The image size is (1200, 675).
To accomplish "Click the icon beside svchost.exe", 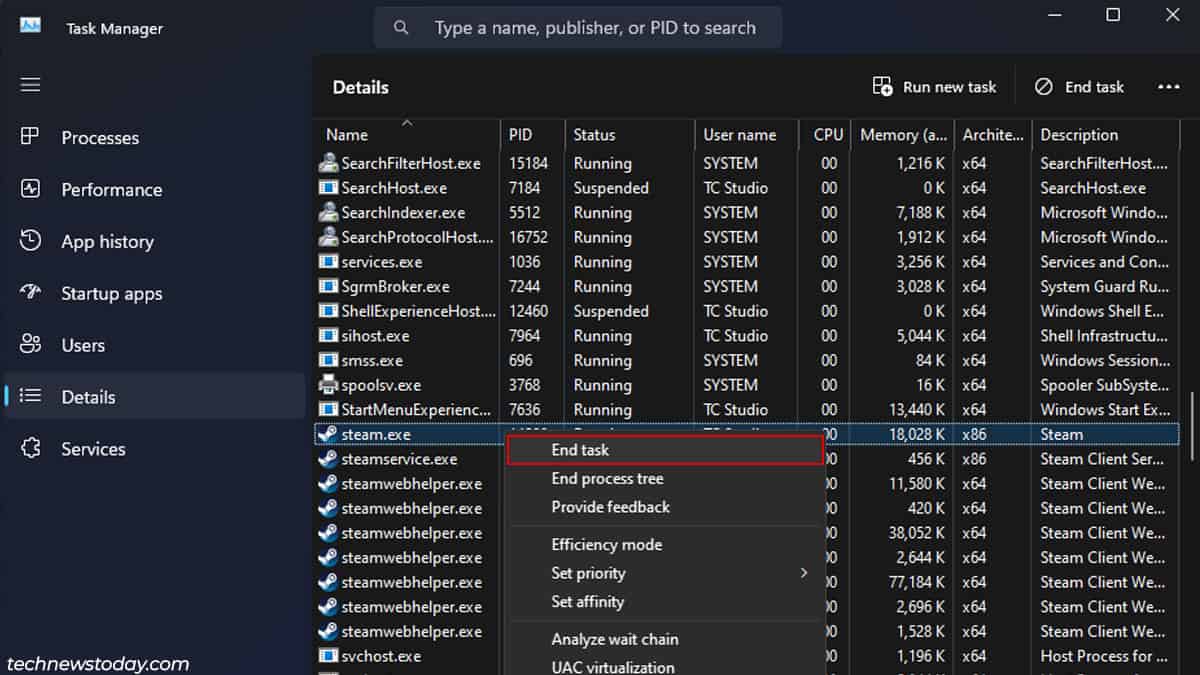I will [328, 656].
